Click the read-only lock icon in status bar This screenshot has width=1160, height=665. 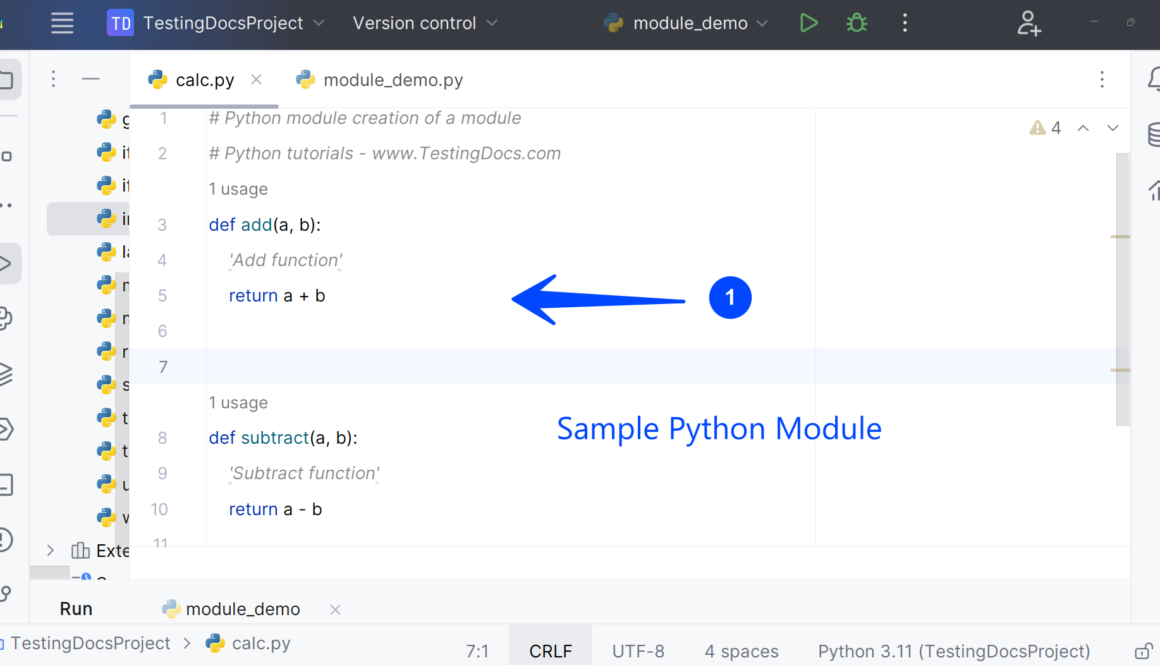click(x=1143, y=651)
